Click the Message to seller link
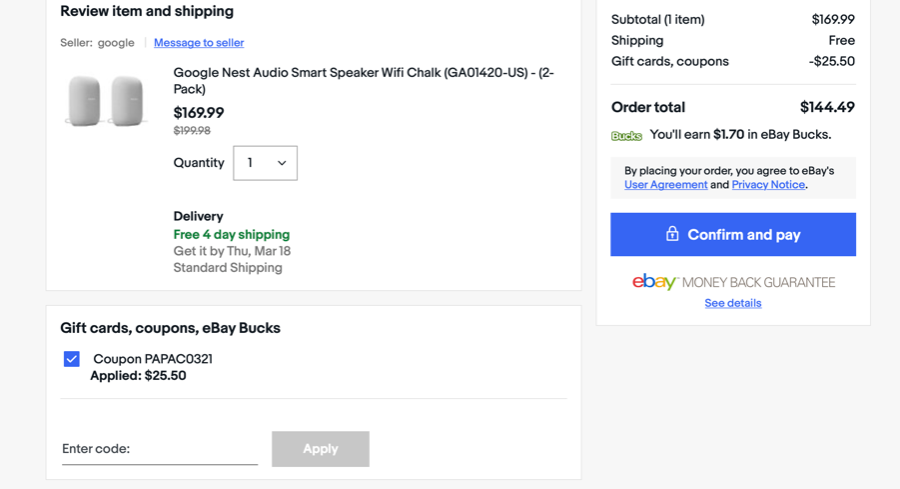Screen dimensions: 900x489 point(199,42)
